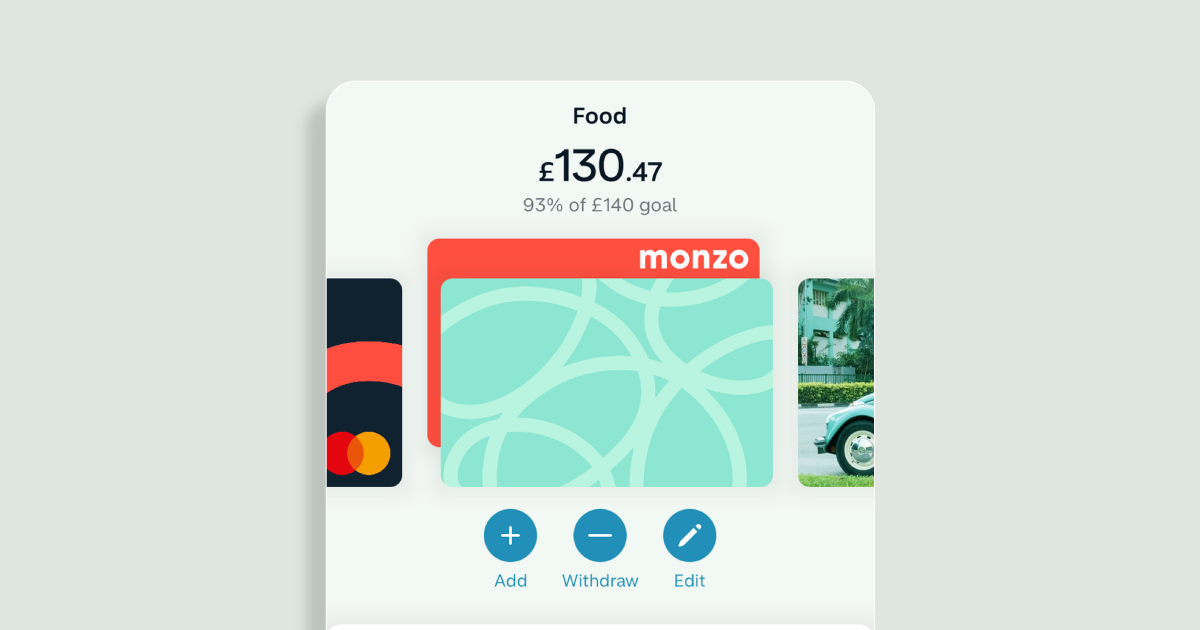Click the Food pot title
The image size is (1200, 630).
coord(600,116)
